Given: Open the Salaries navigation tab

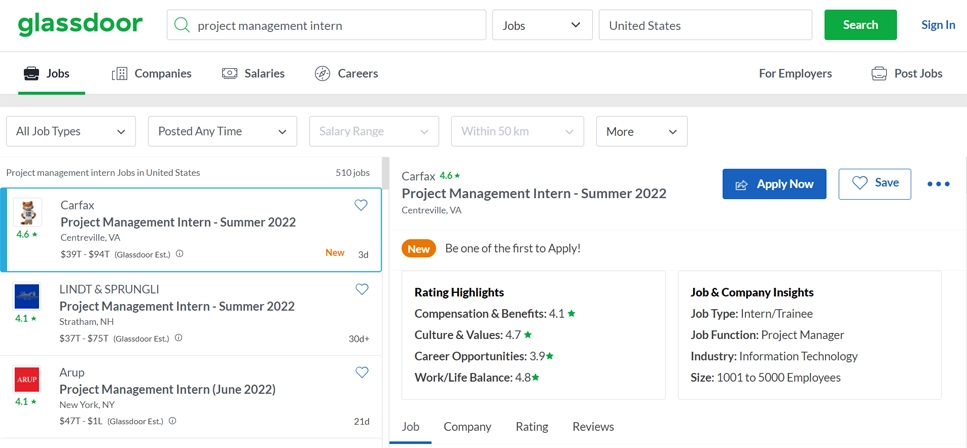Looking at the screenshot, I should pyautogui.click(x=253, y=73).
